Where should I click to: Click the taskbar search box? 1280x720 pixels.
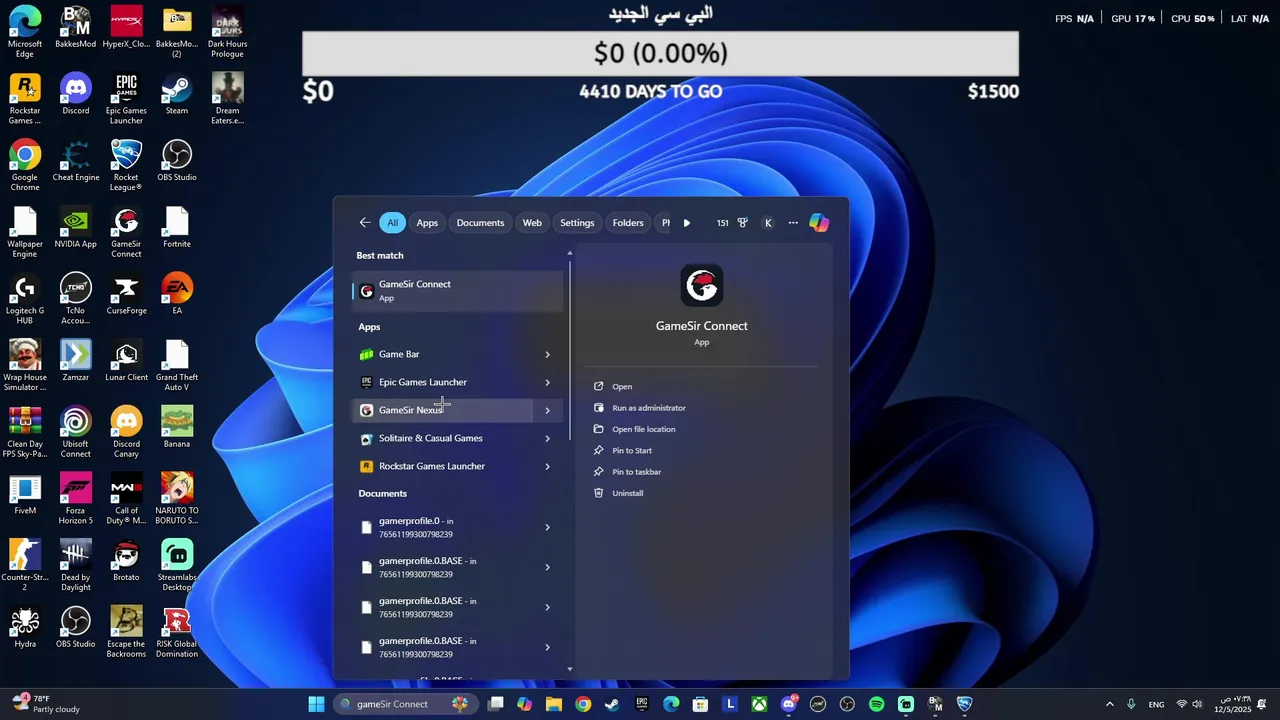(x=404, y=704)
